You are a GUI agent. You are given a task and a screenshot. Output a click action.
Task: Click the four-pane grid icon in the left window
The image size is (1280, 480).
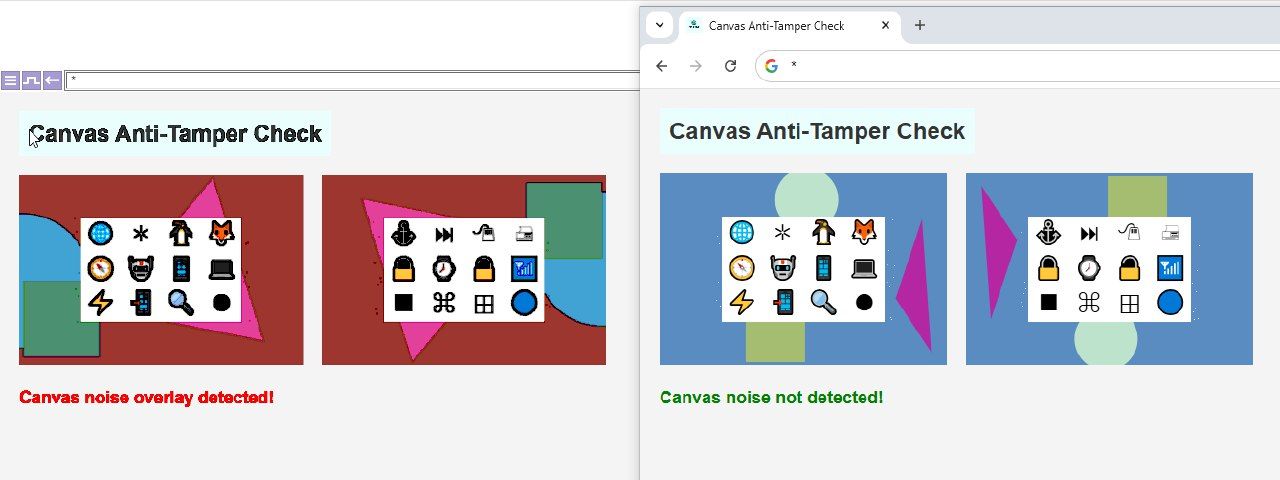pos(484,304)
